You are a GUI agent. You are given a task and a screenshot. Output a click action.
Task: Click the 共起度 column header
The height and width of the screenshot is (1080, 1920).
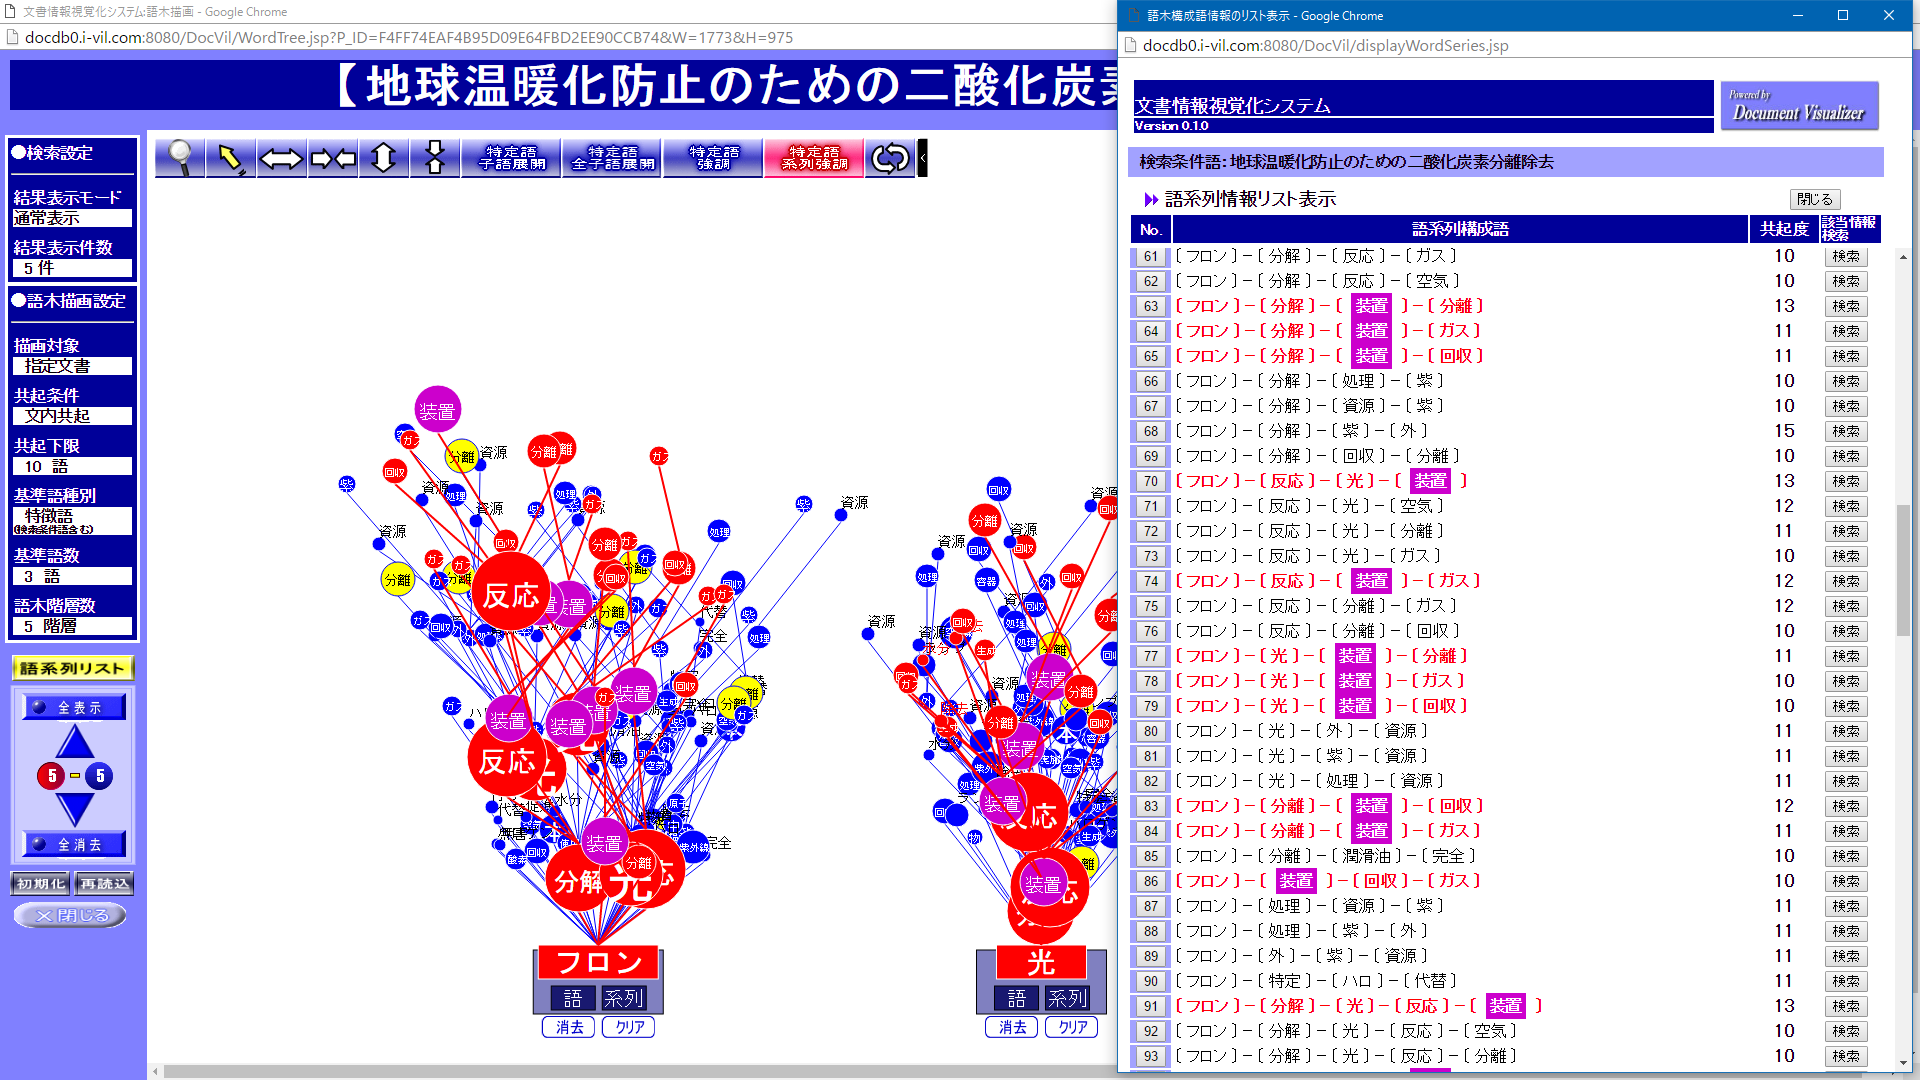[x=1784, y=229]
